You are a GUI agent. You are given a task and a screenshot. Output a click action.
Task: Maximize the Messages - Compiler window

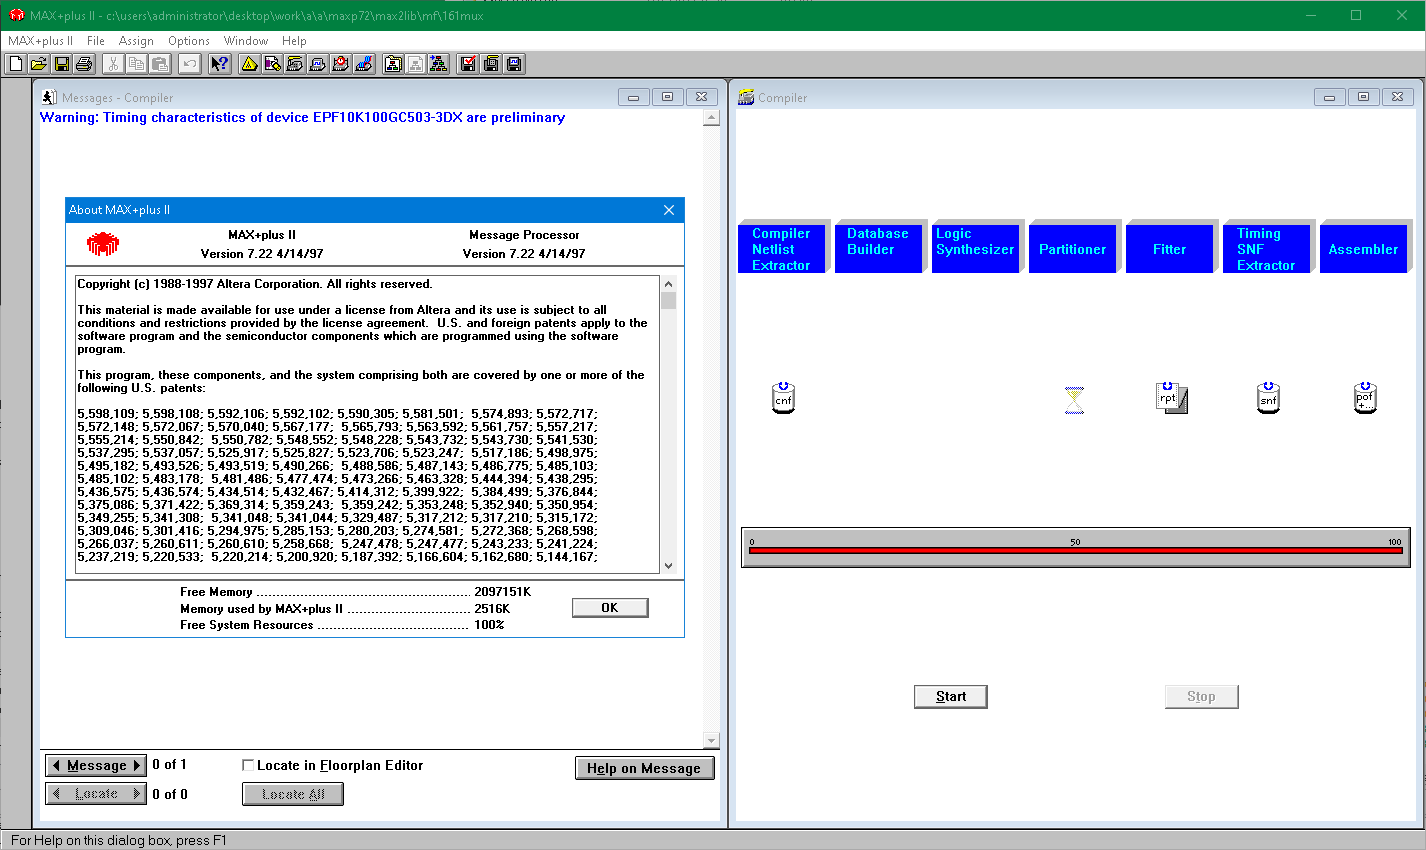pyautogui.click(x=667, y=97)
